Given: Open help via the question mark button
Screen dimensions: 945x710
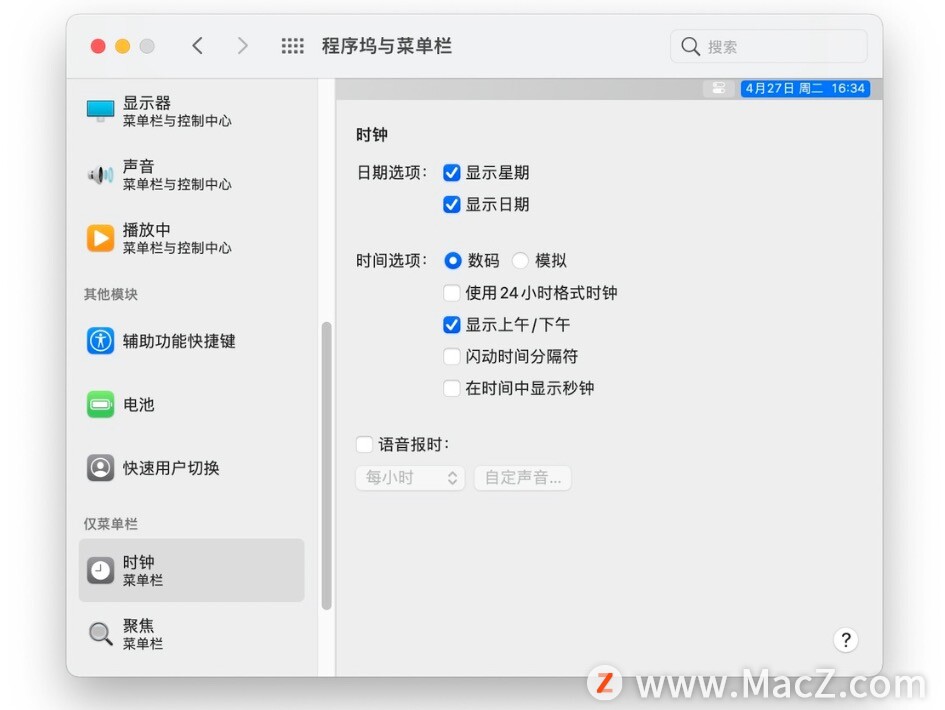Looking at the screenshot, I should tap(846, 640).
